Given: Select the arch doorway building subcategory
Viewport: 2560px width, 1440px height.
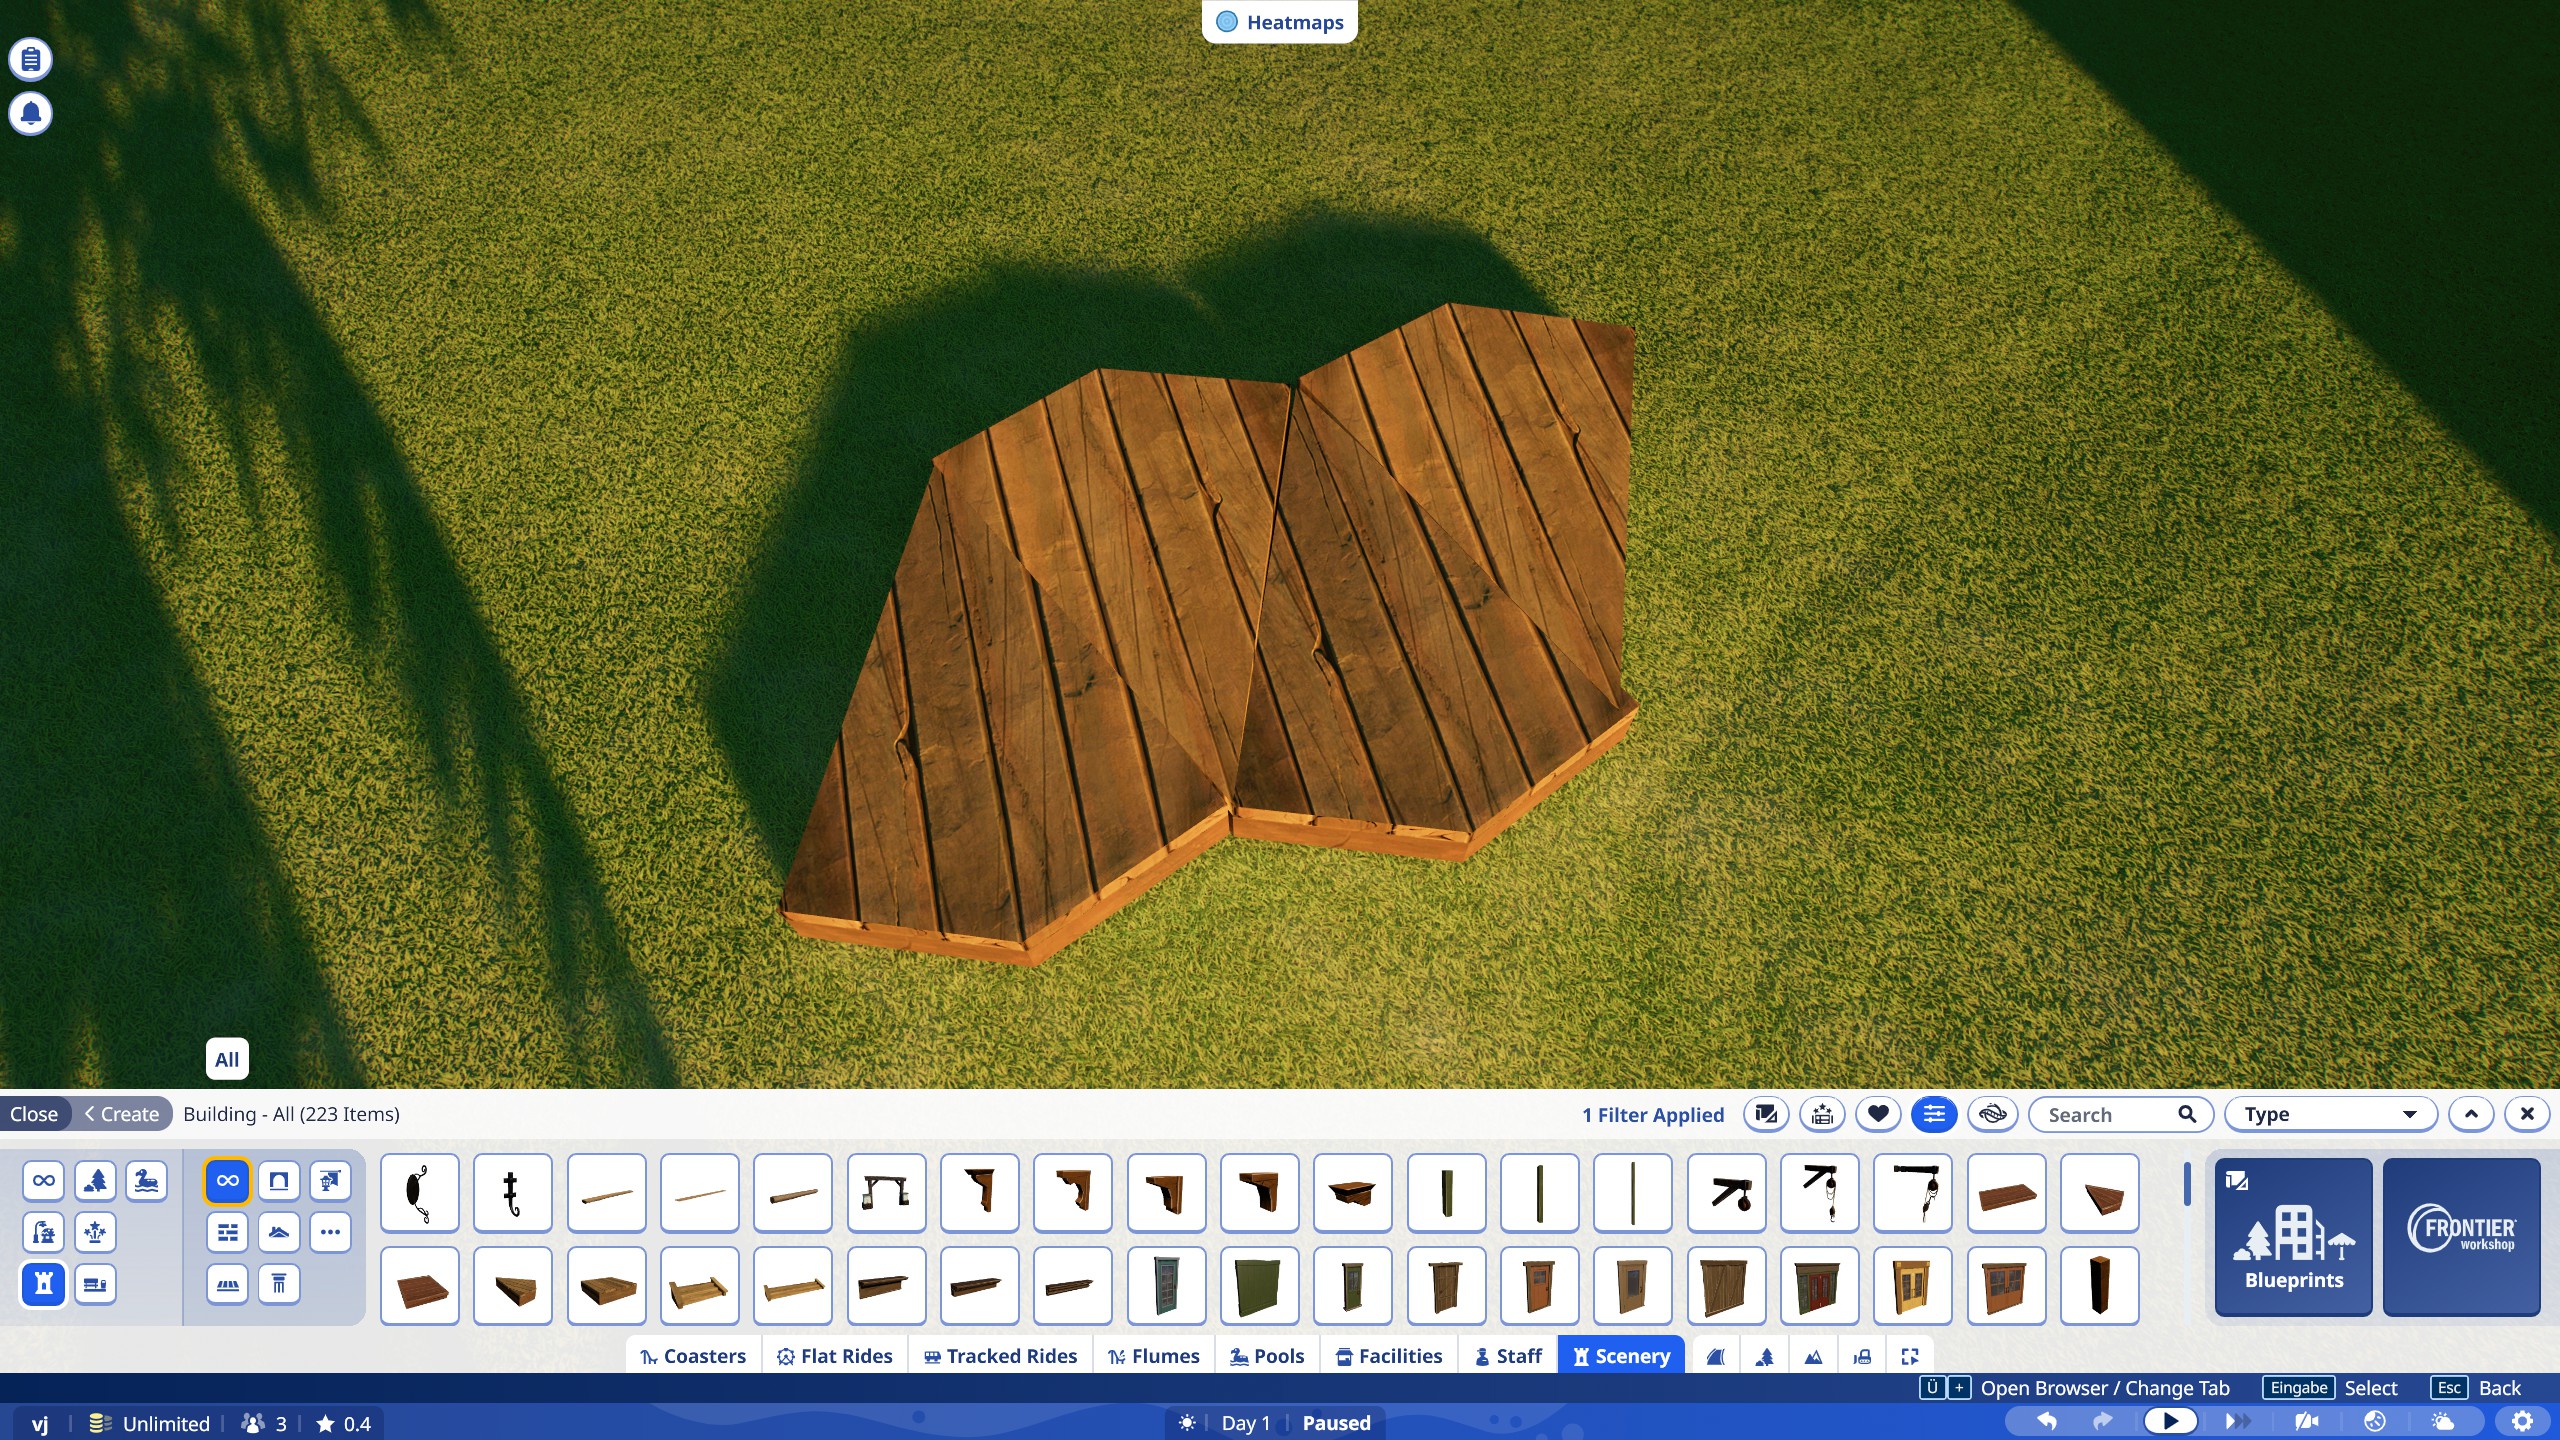Looking at the screenshot, I should (279, 1180).
